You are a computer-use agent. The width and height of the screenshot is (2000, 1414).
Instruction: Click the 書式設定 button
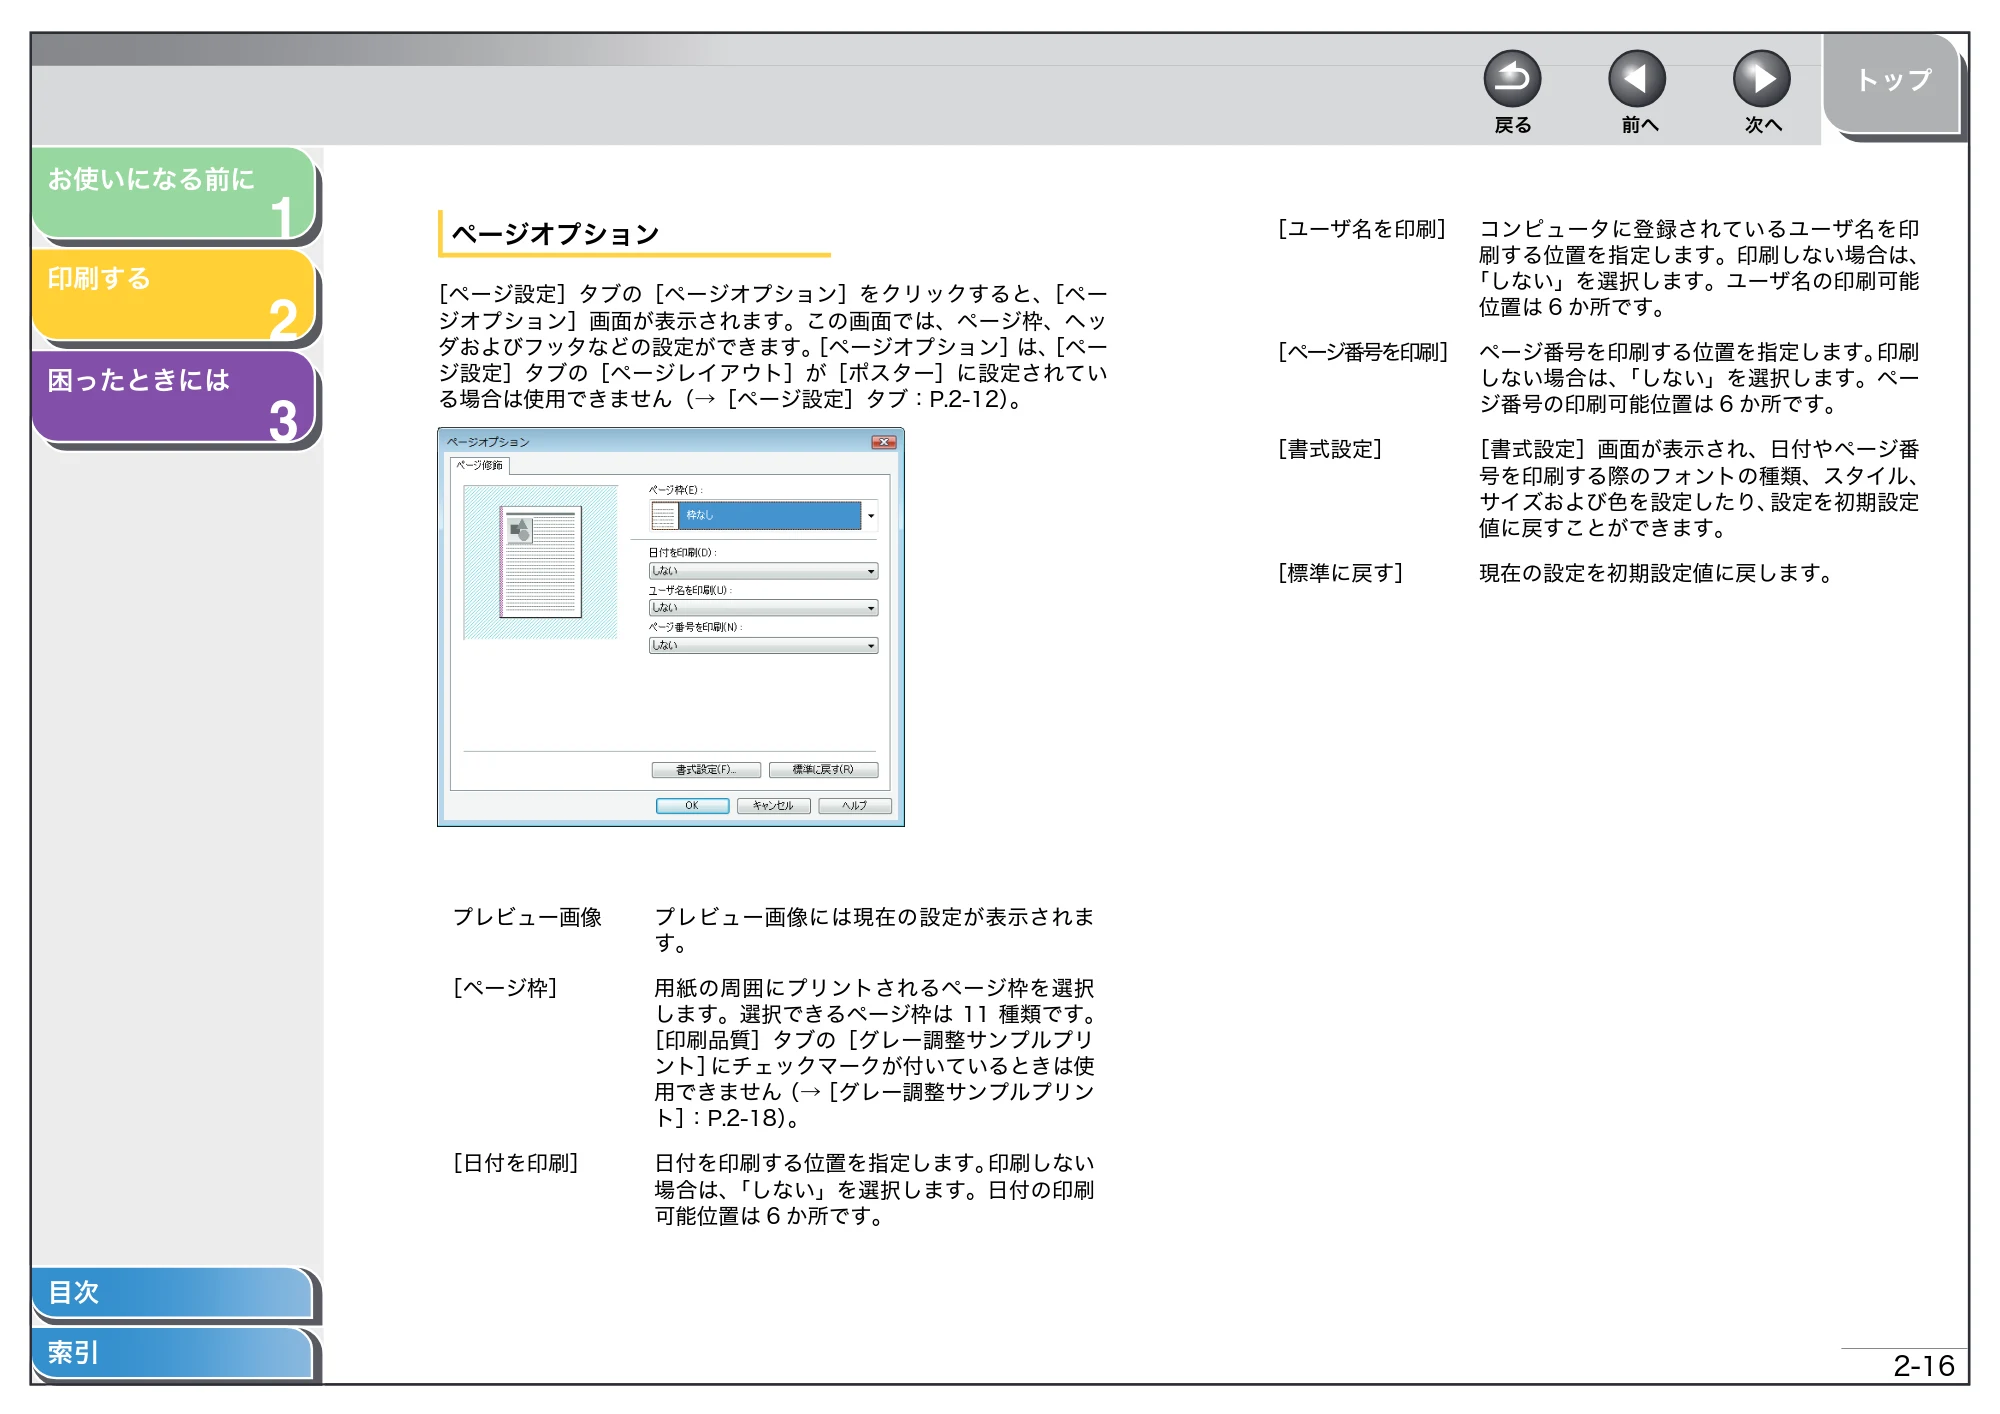(x=706, y=770)
